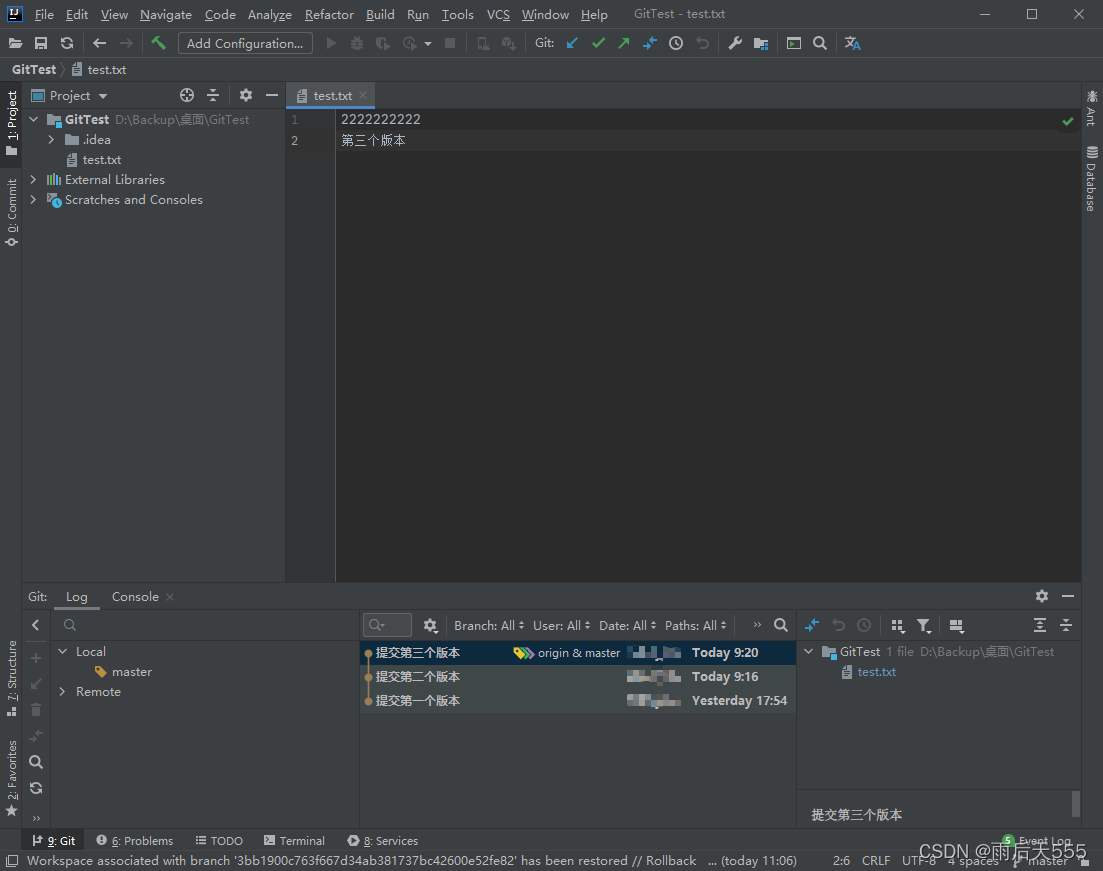
Task: Click Expand All icon in changes panel
Action: point(1040,625)
